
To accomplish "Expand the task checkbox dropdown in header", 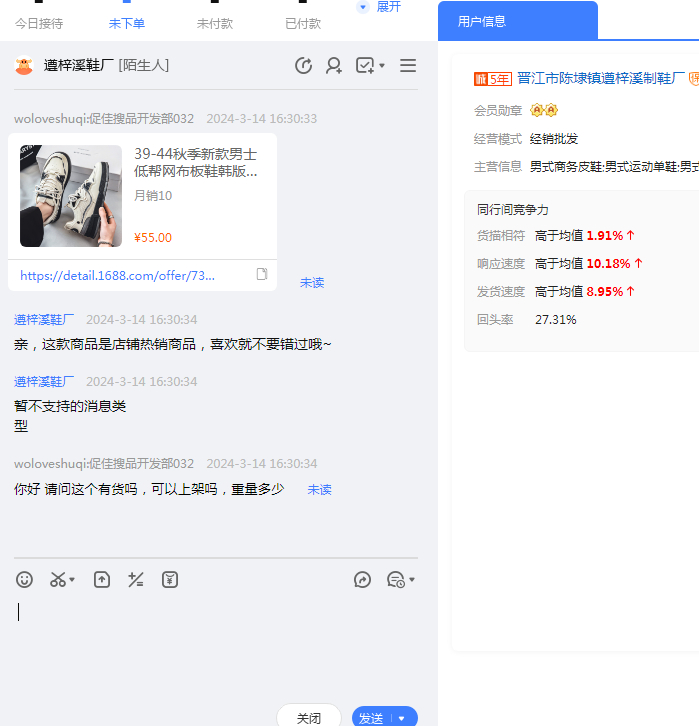I will [x=370, y=66].
